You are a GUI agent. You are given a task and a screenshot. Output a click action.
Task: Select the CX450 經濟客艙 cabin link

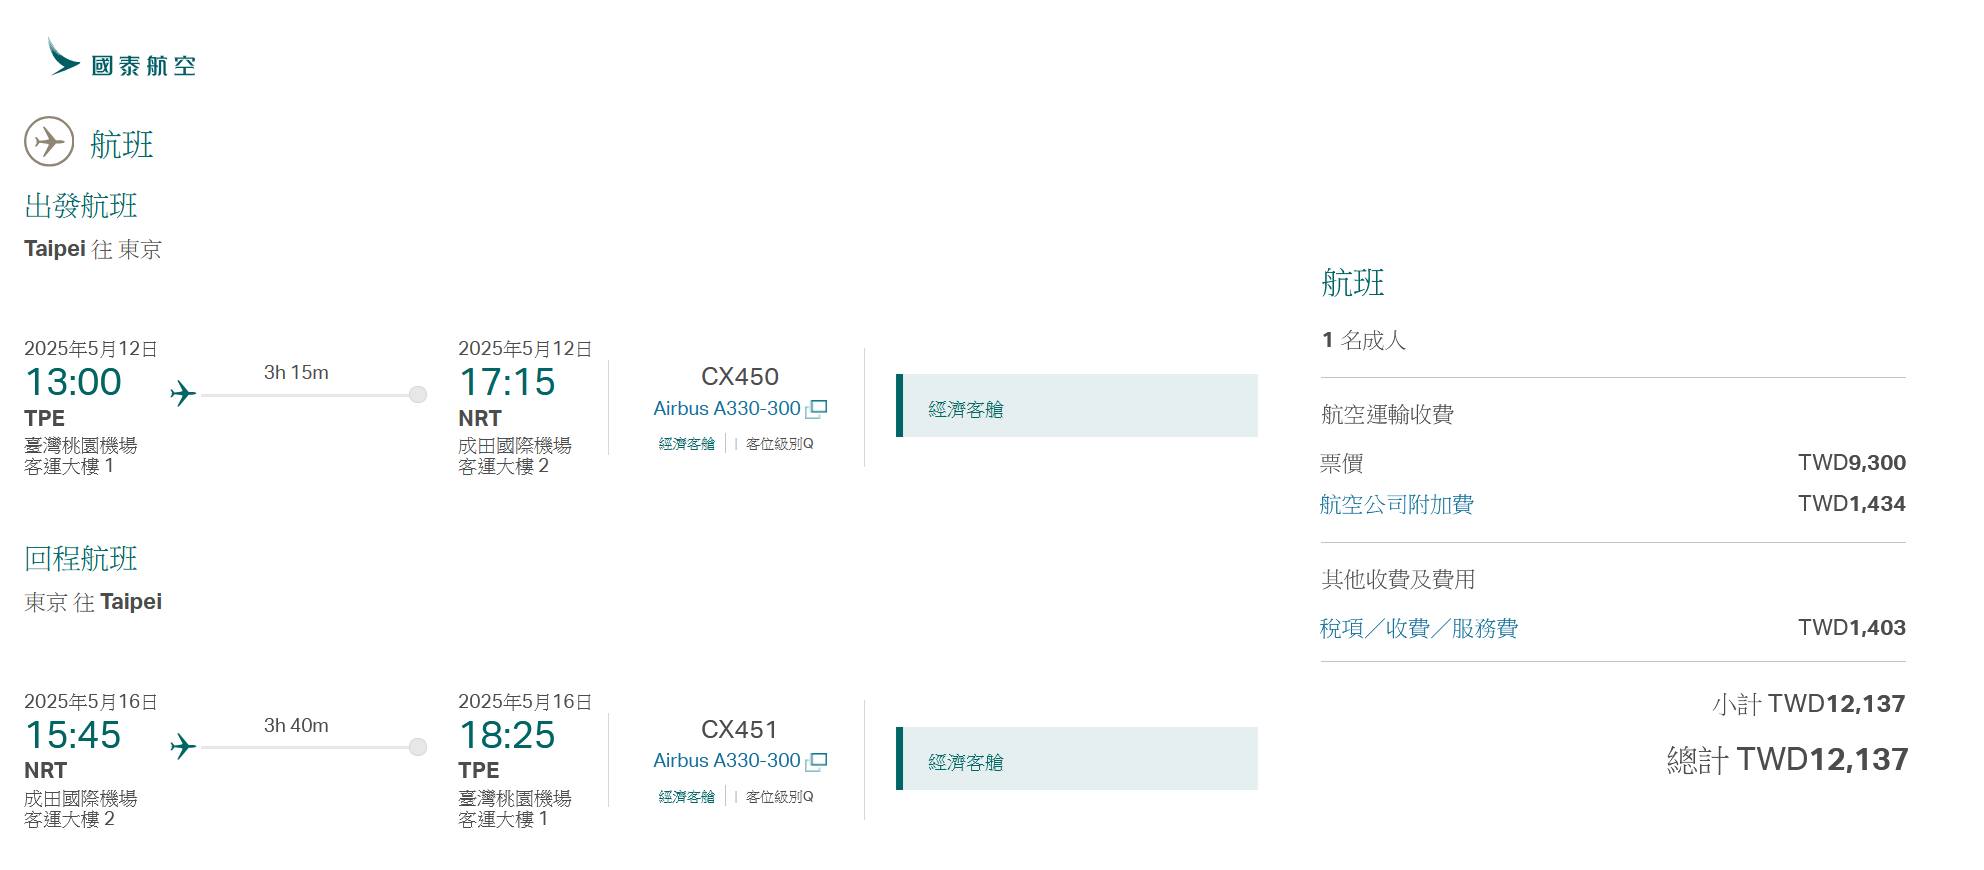coord(687,444)
